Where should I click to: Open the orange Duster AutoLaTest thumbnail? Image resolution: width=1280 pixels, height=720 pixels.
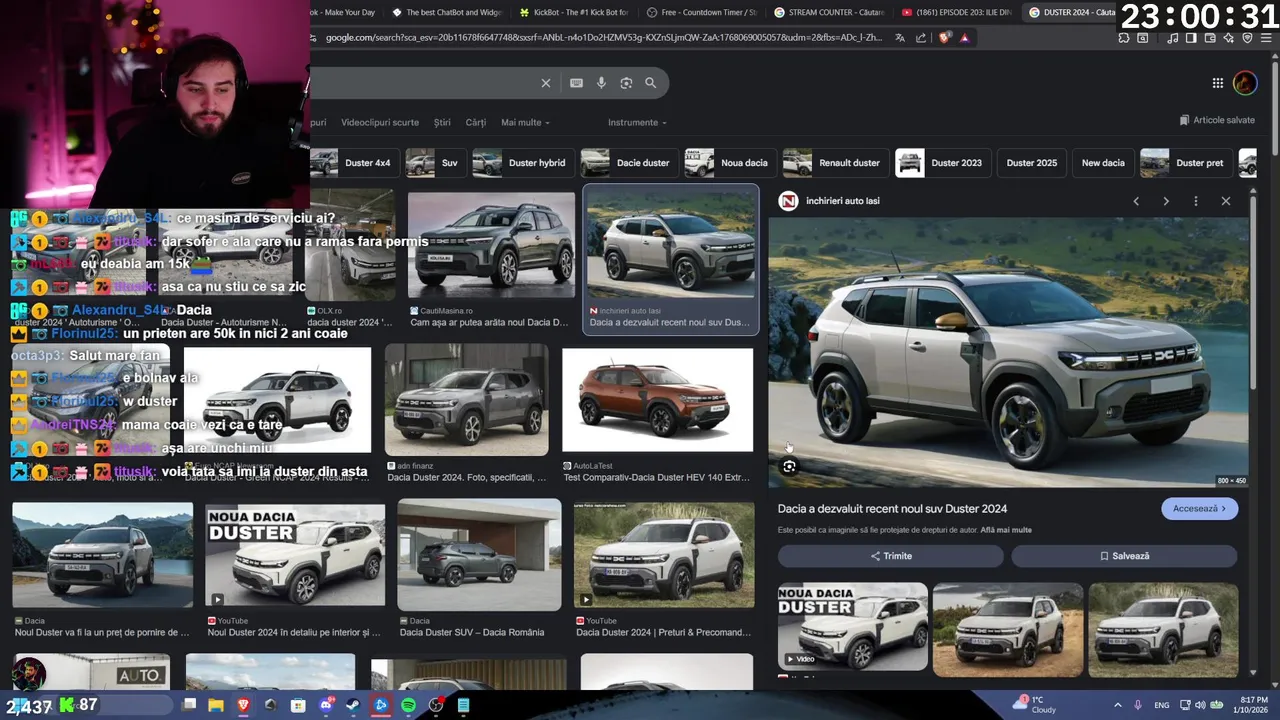coord(657,400)
